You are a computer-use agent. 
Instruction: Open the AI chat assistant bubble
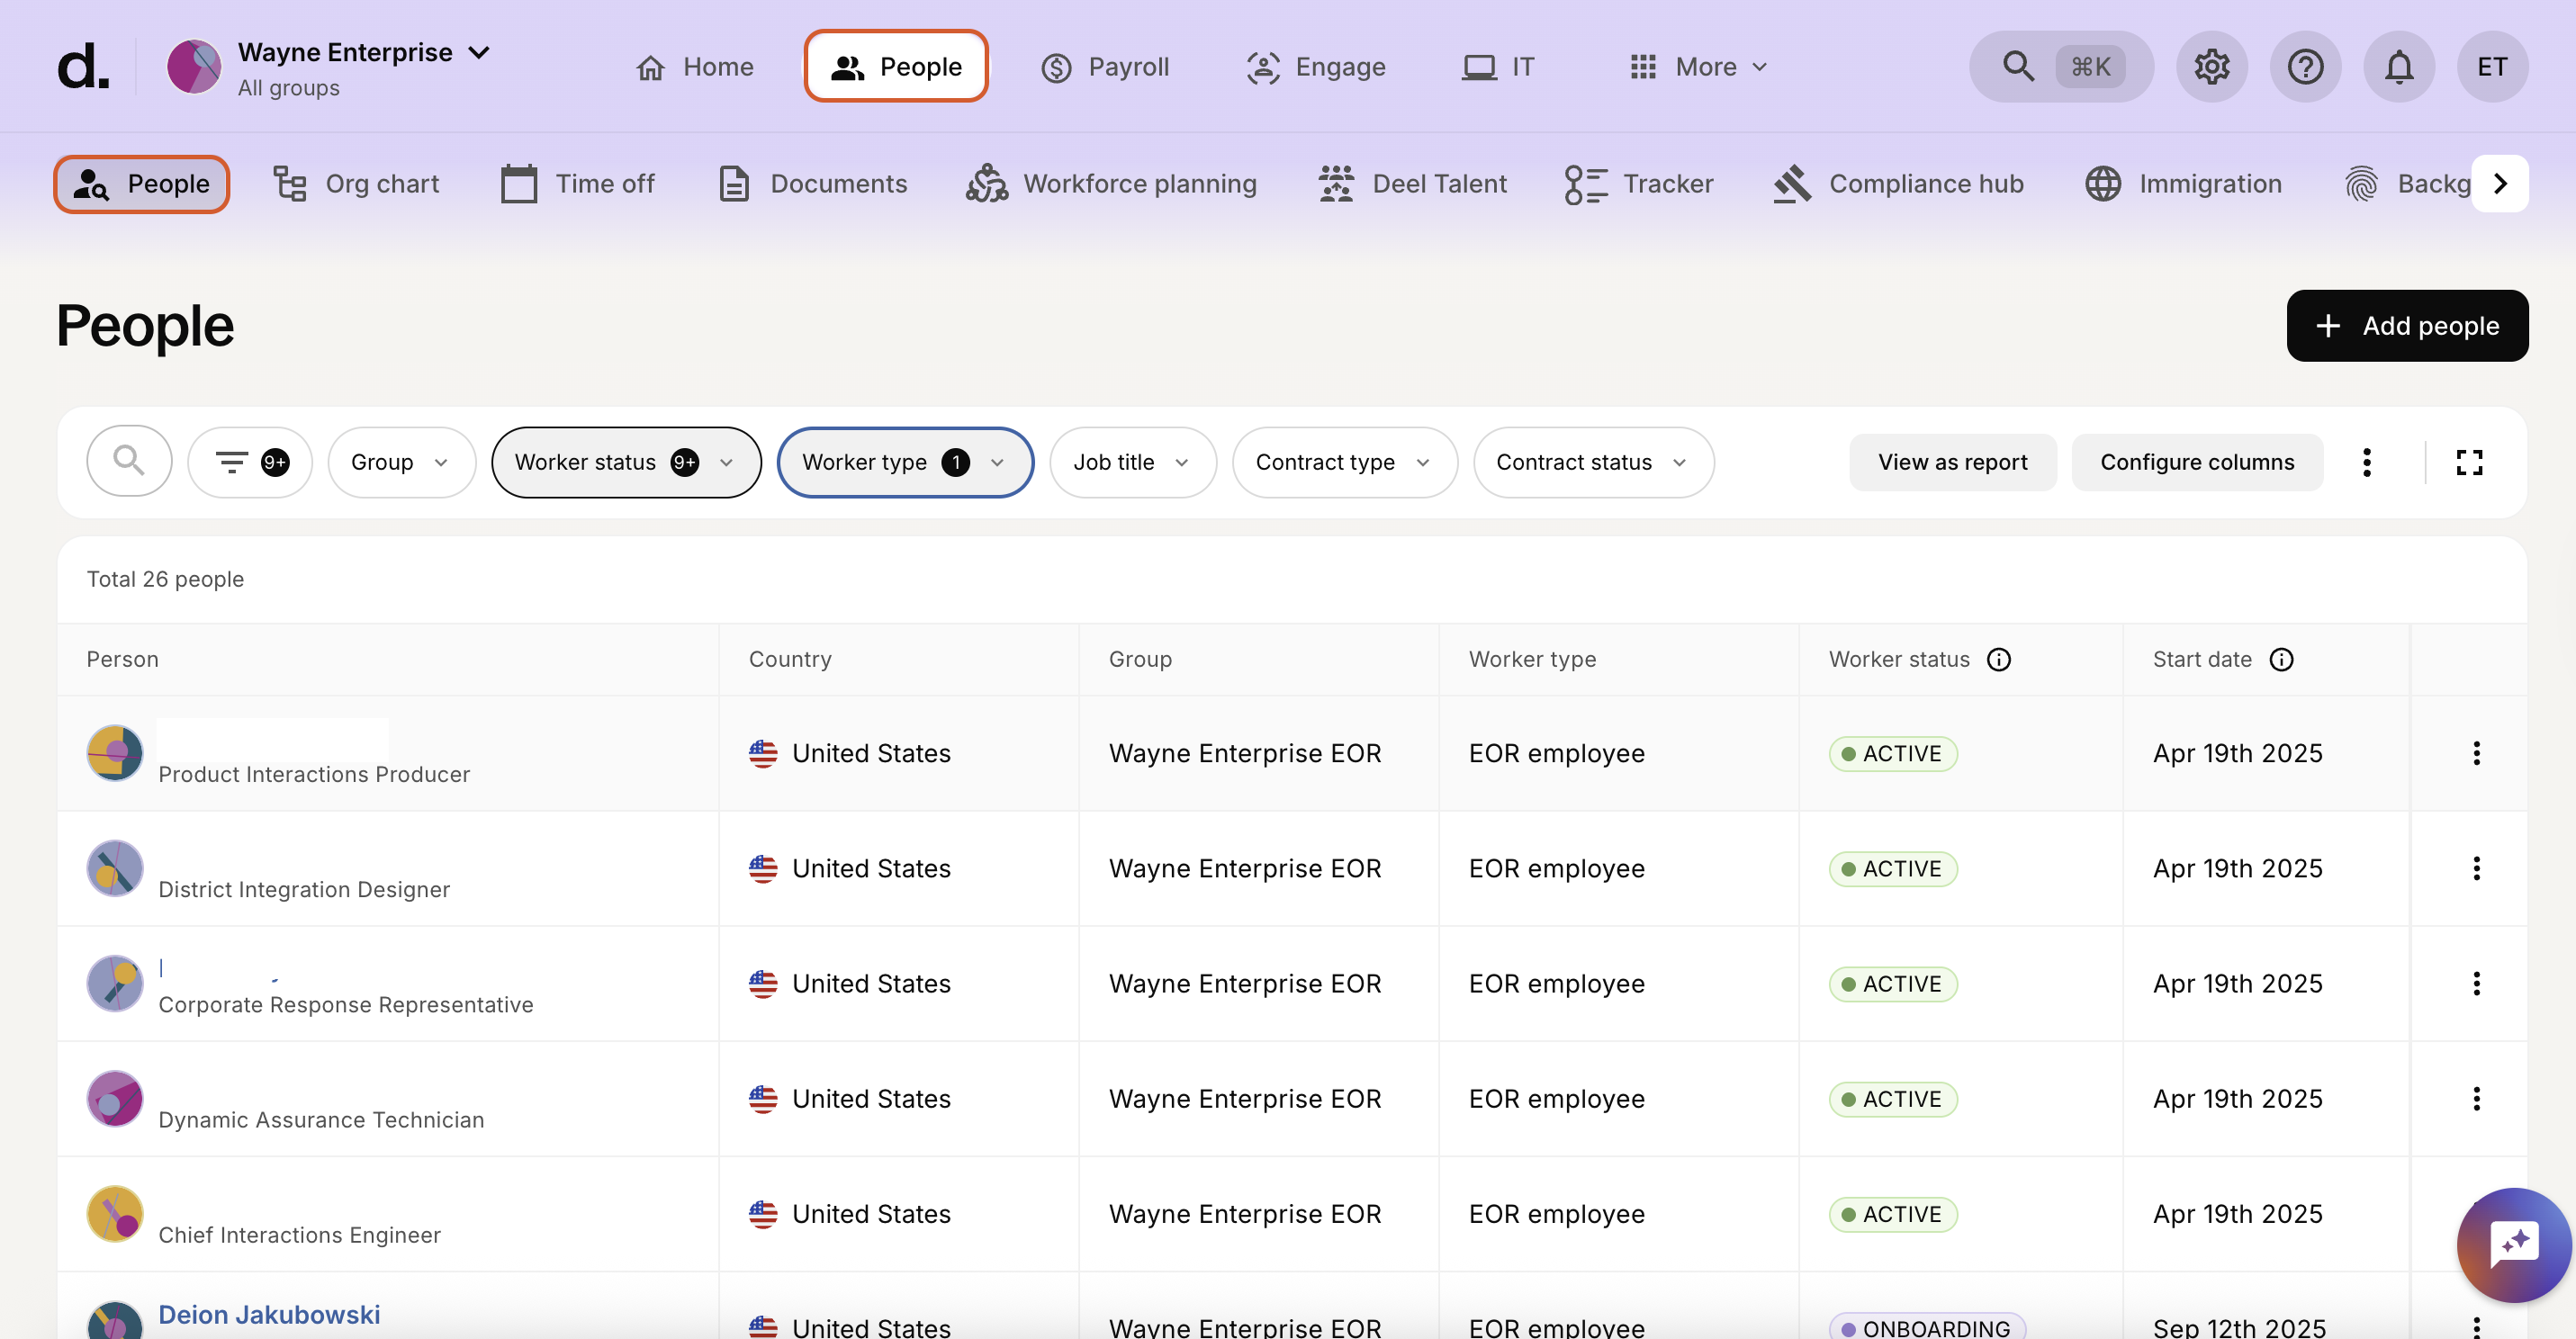(2513, 1244)
